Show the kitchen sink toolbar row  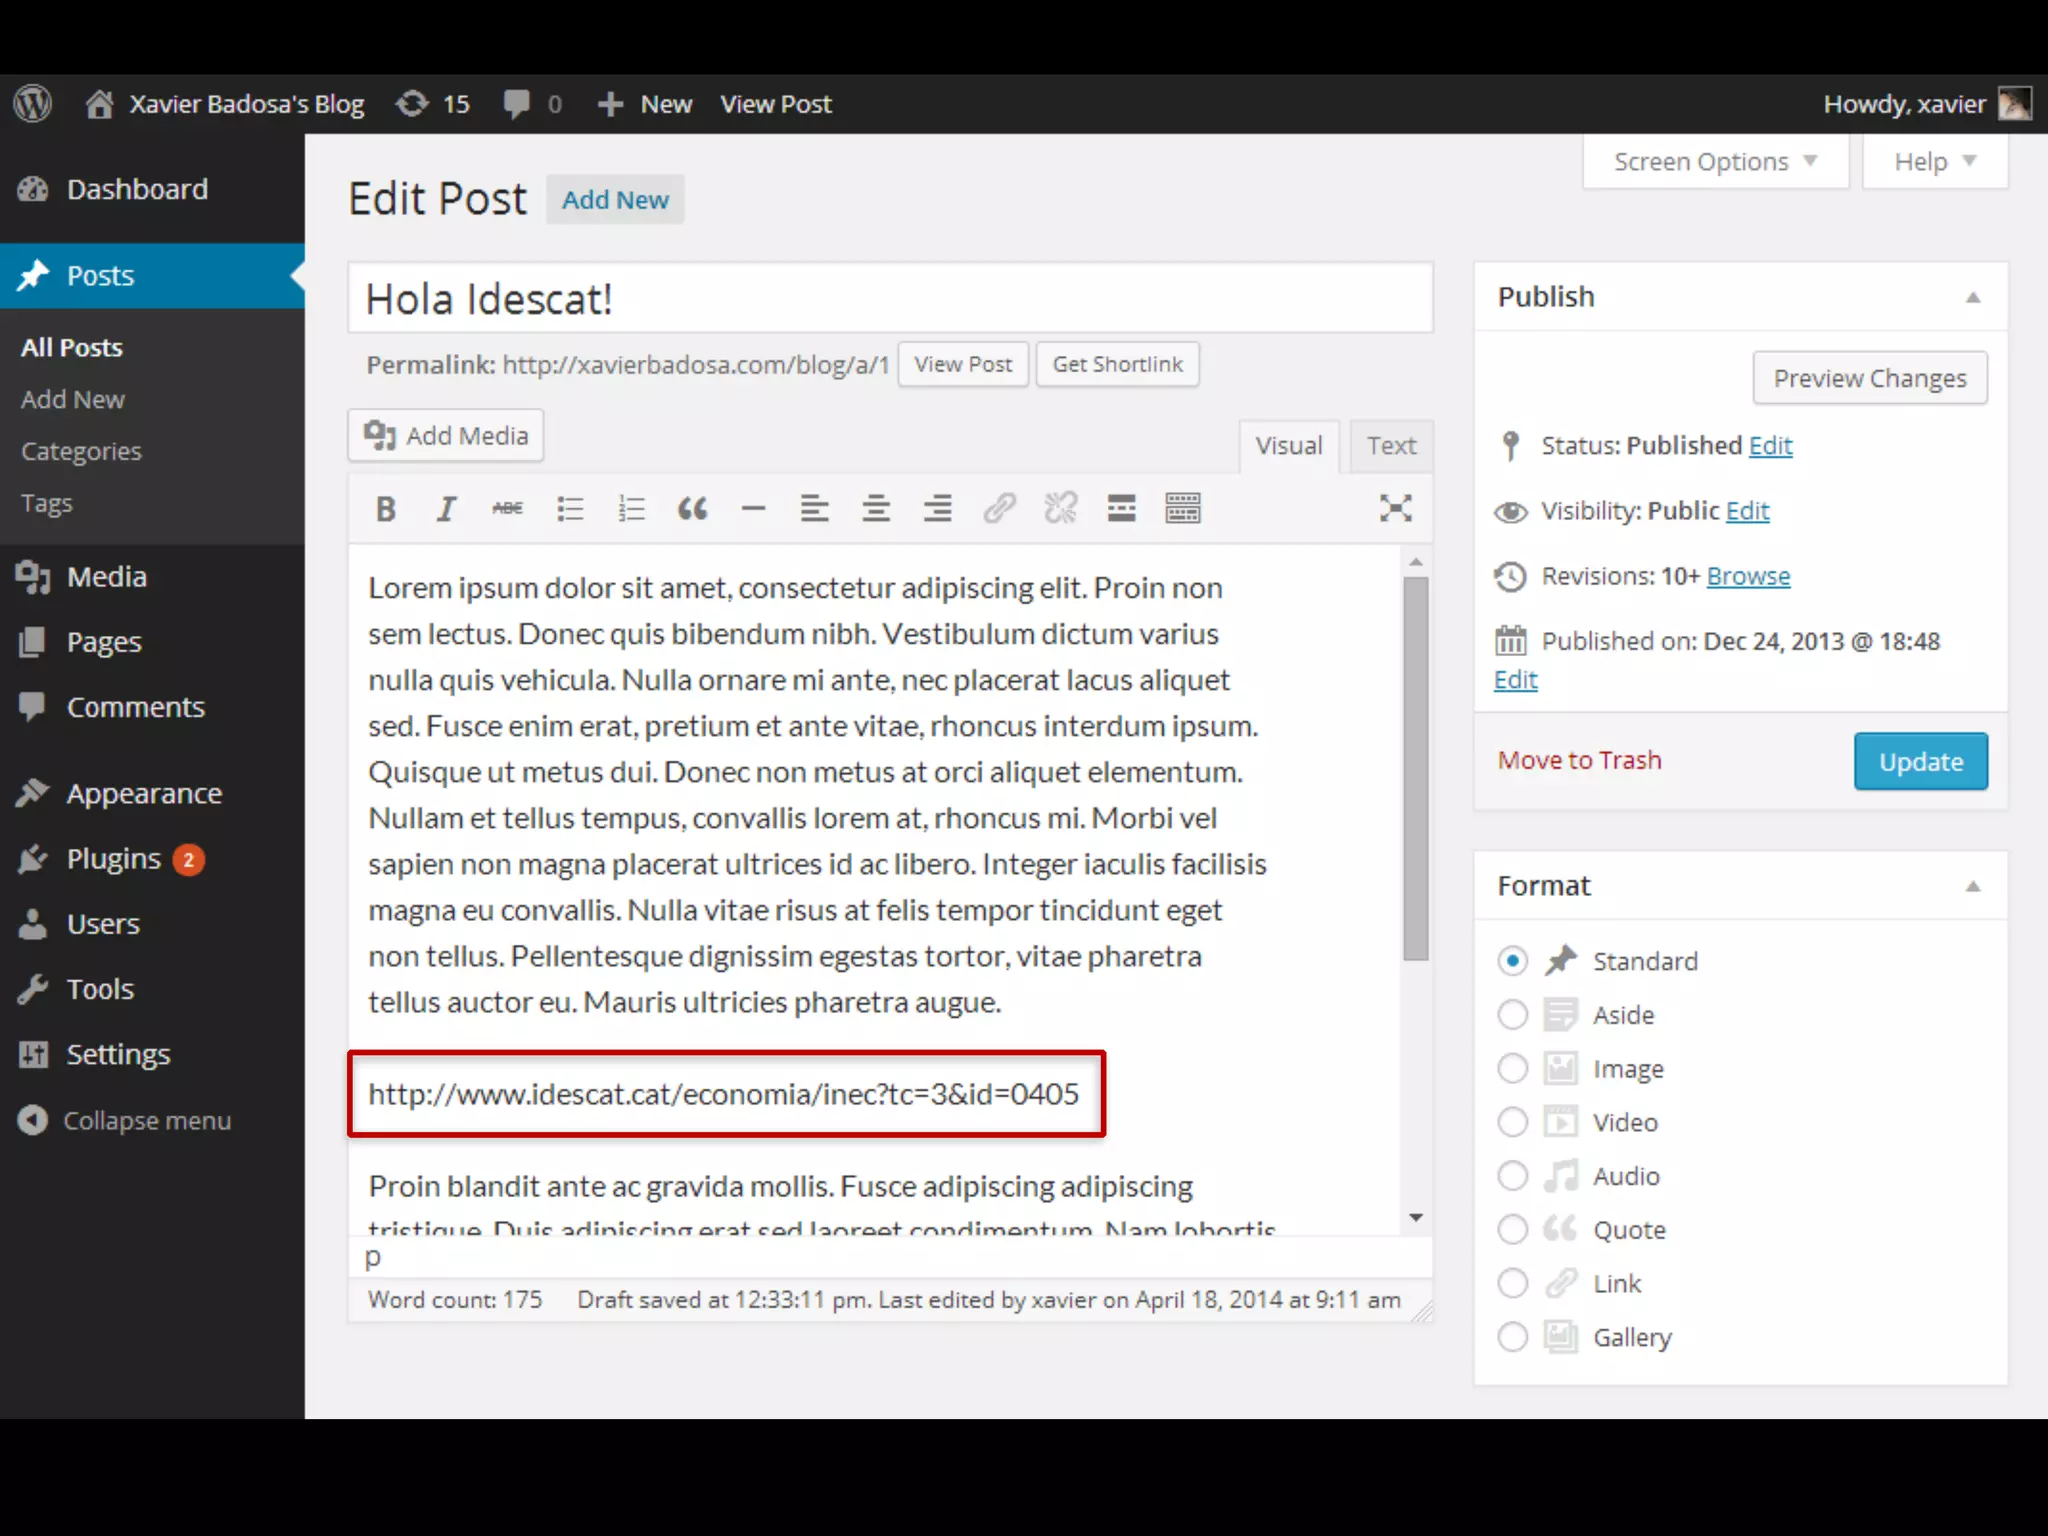[1182, 509]
